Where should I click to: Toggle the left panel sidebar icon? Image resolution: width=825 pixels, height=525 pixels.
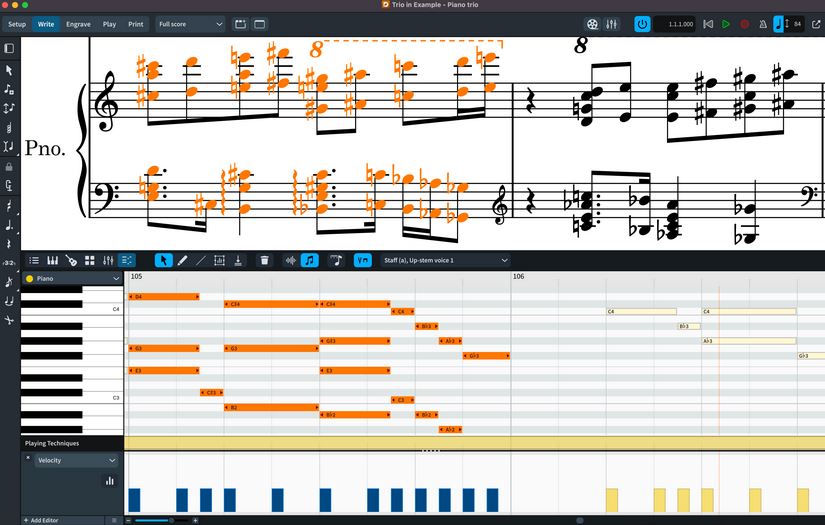[x=9, y=48]
